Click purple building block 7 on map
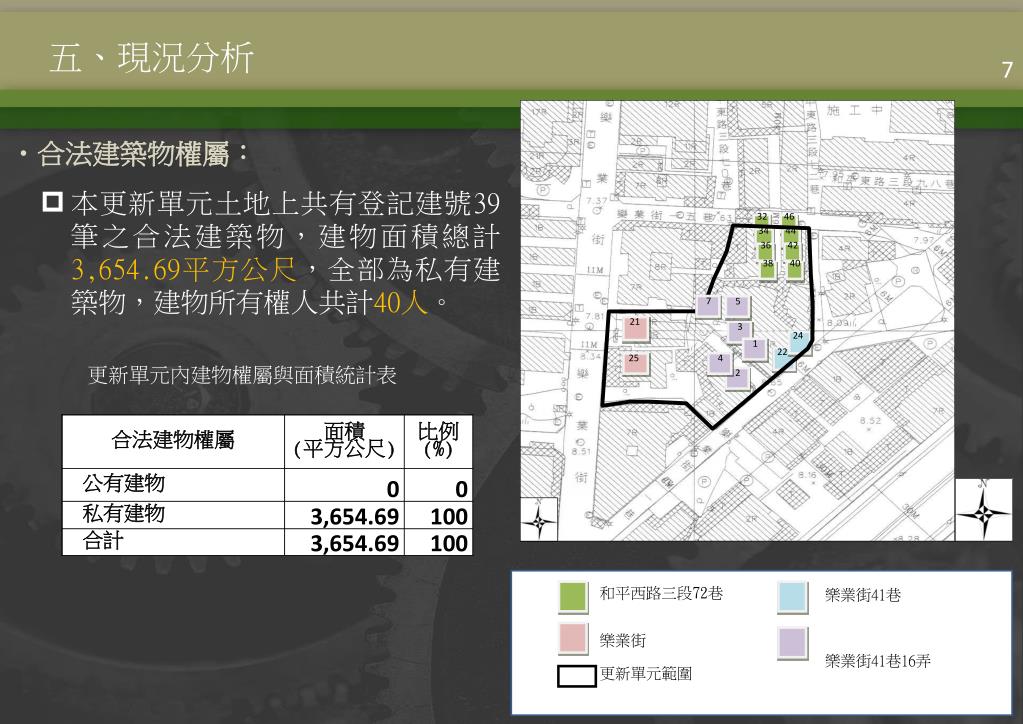1023x724 pixels. coord(708,306)
